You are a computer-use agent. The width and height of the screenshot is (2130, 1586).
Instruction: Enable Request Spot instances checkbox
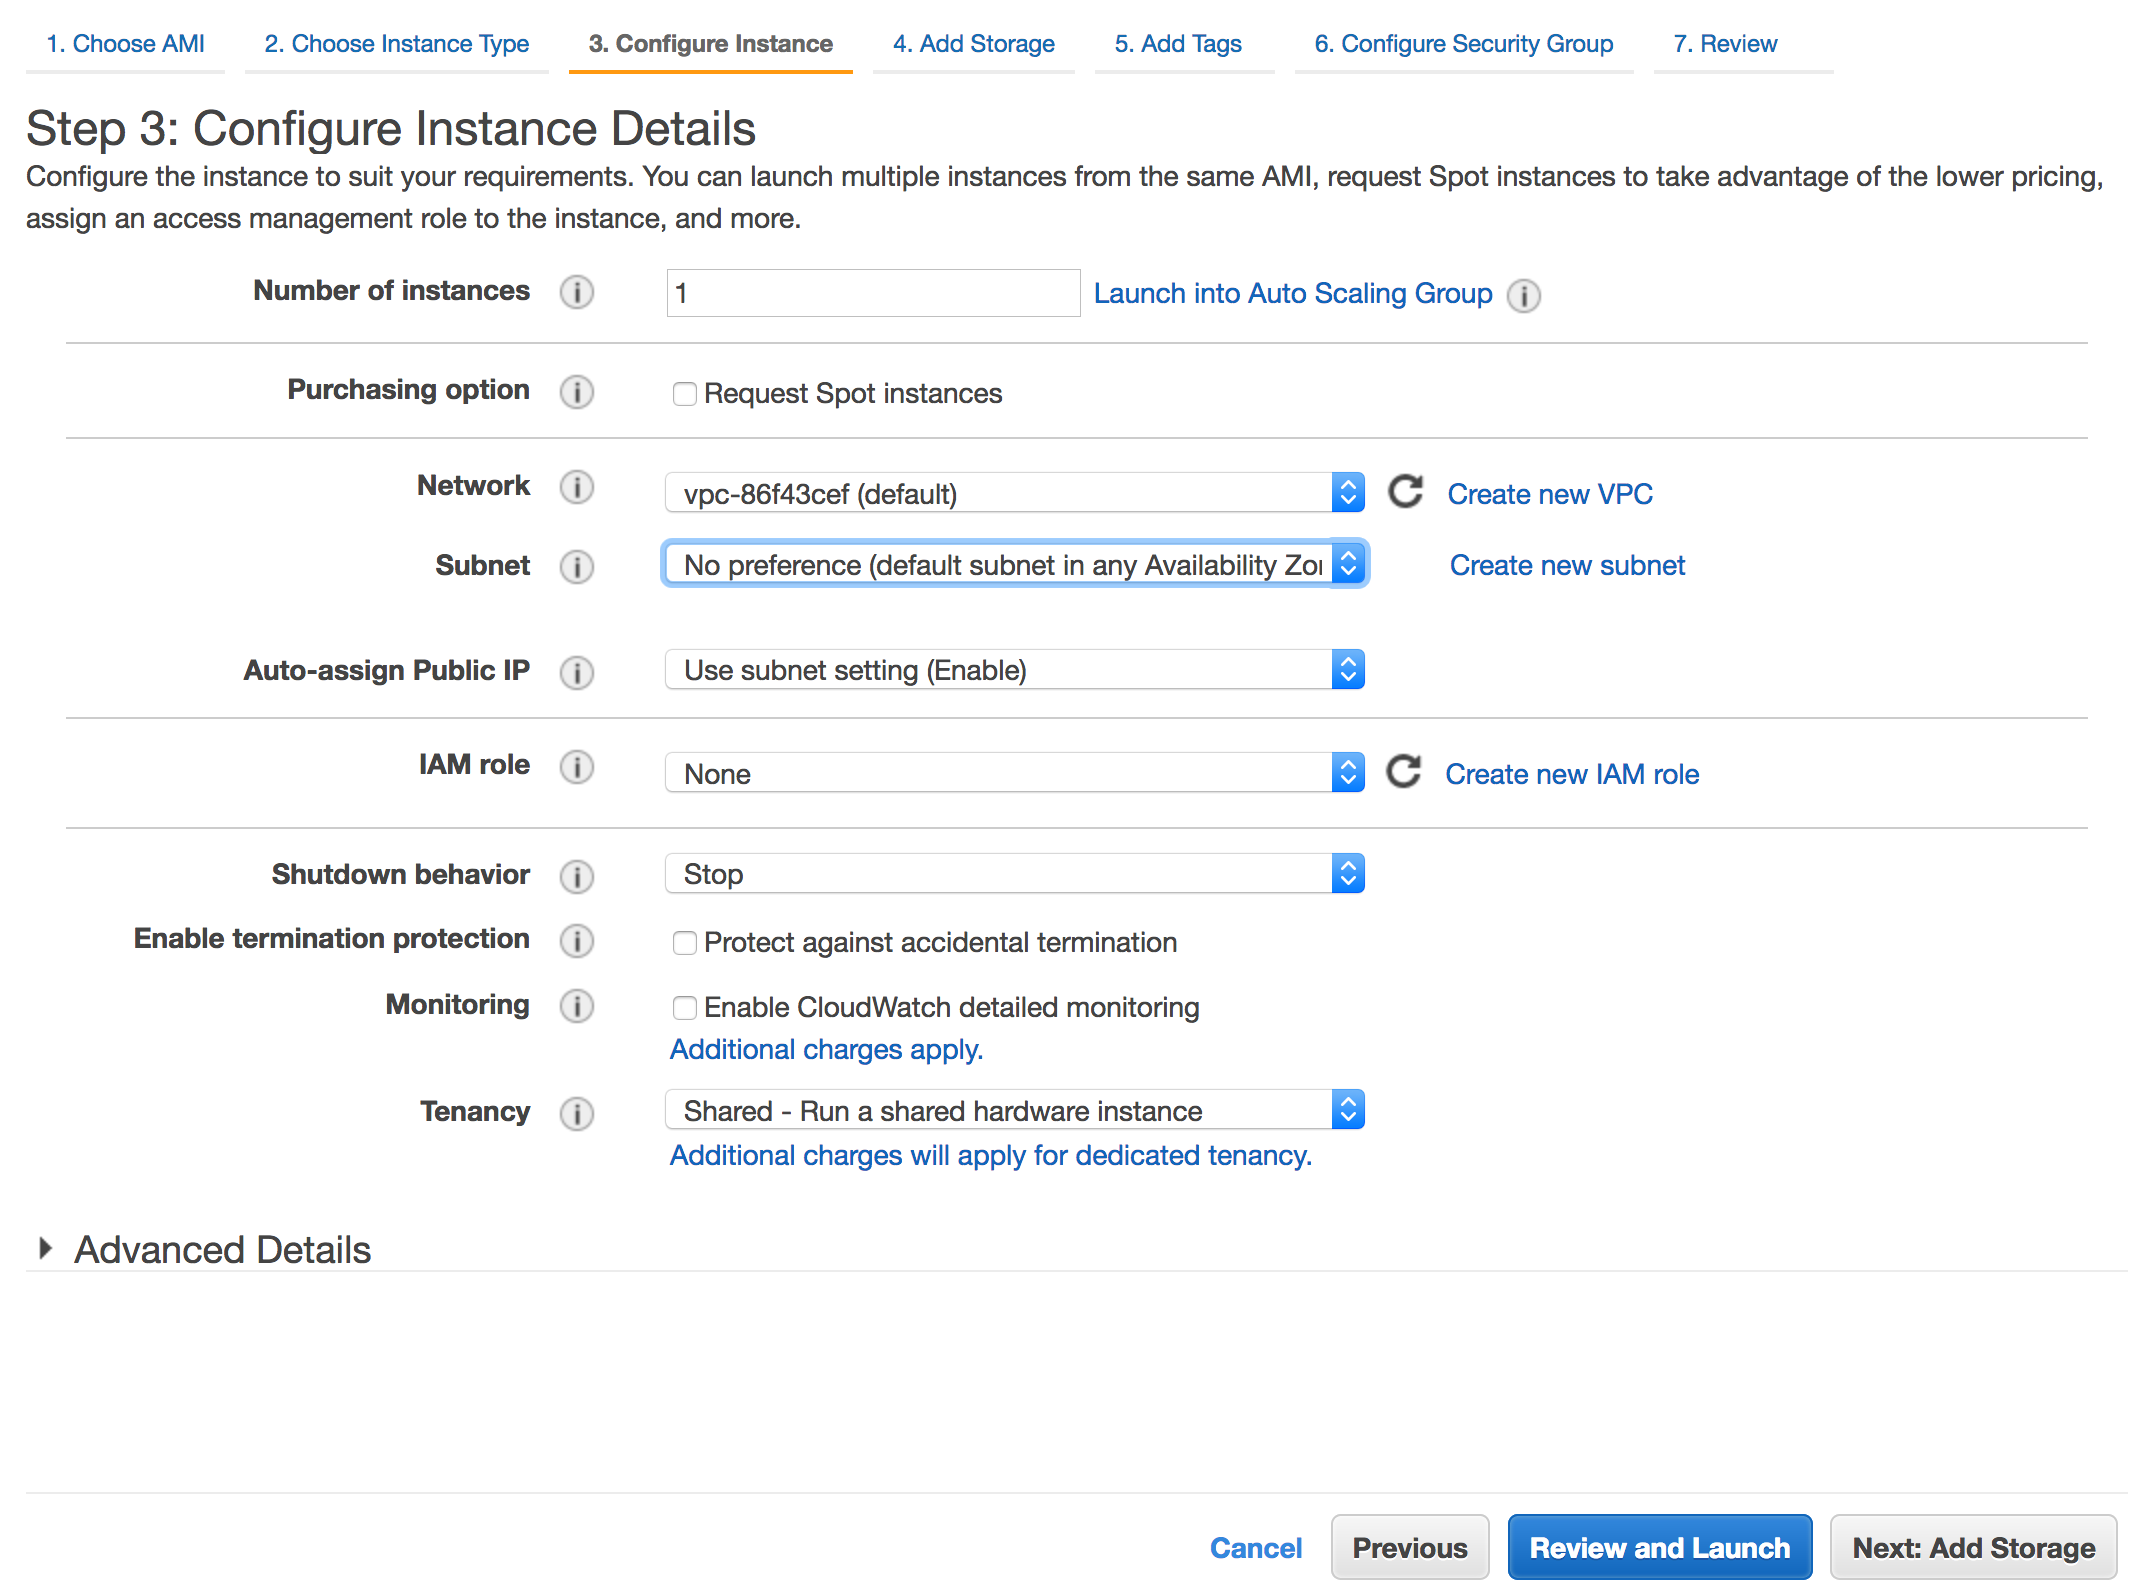pyautogui.click(x=684, y=394)
